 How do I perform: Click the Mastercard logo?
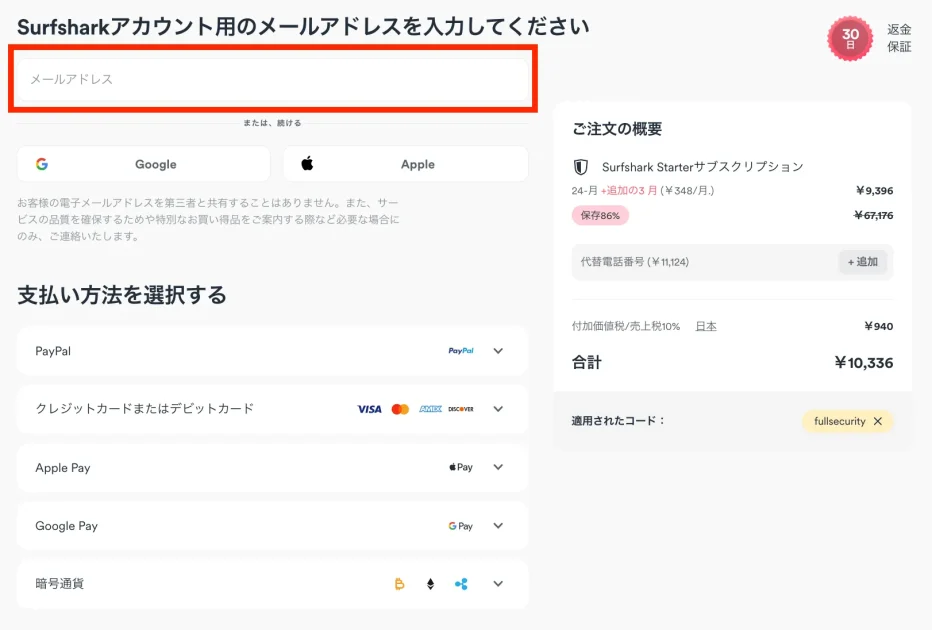[400, 409]
